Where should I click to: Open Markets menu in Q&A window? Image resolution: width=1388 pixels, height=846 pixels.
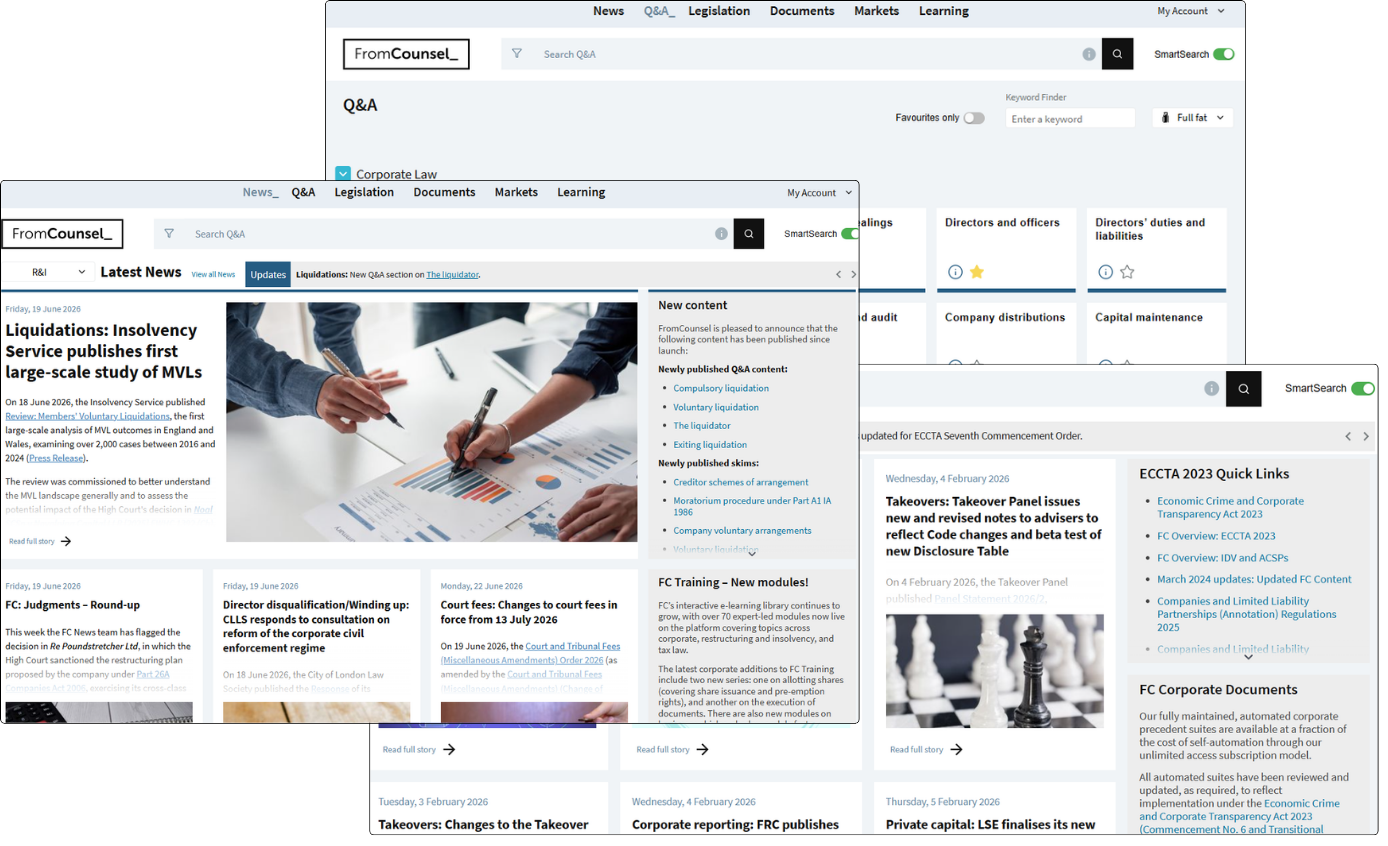876,11
